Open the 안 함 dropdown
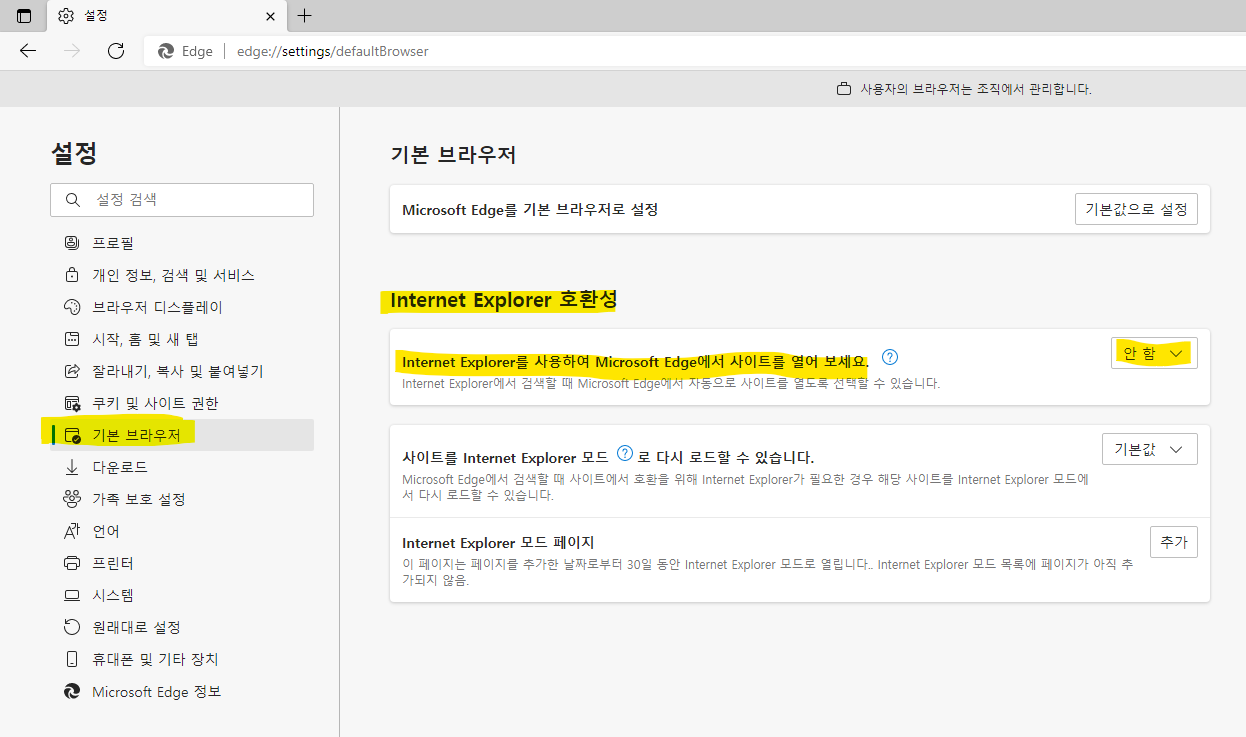Screen dimensions: 1246x737 point(1154,353)
